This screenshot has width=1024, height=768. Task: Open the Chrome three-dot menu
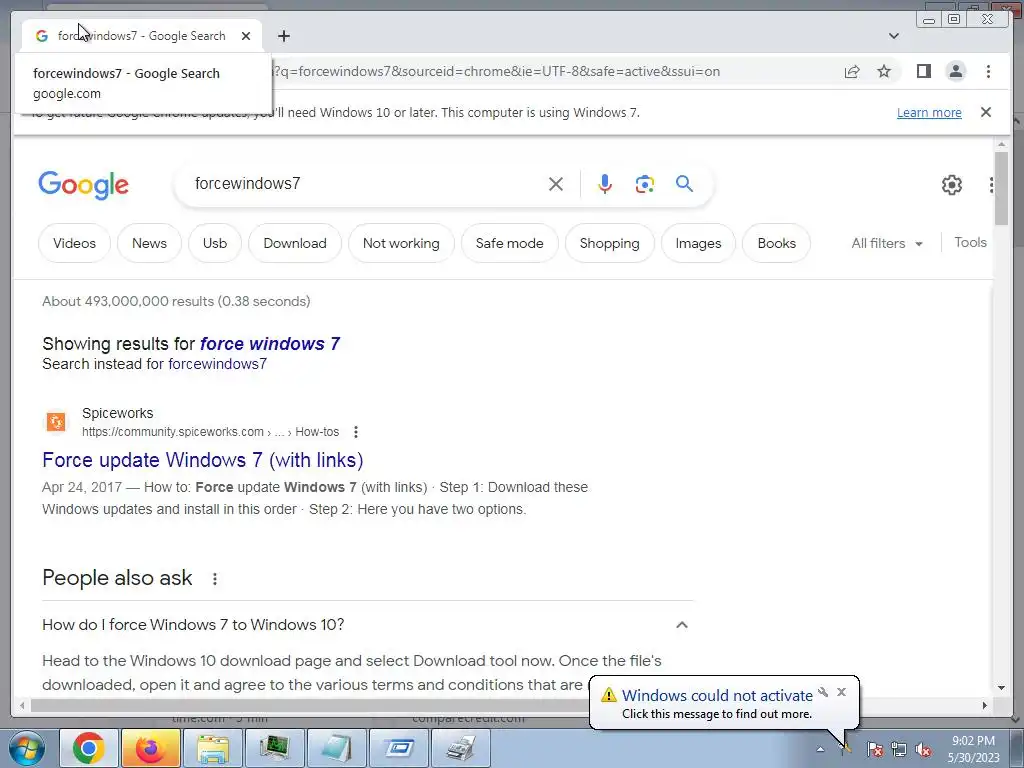pyautogui.click(x=988, y=71)
